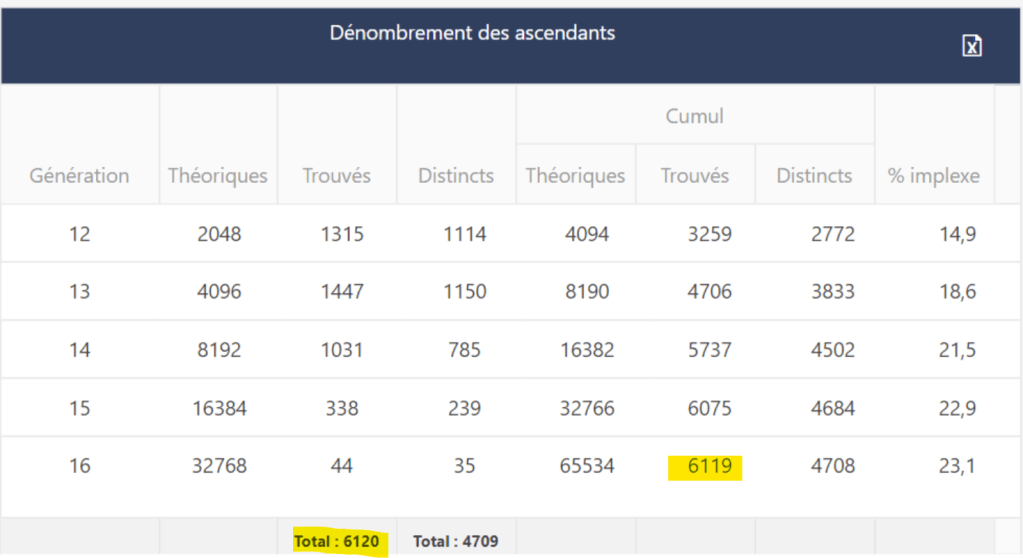Image resolution: width=1023 pixels, height=558 pixels.
Task: Click the Total : 4709 footer cell
Action: coord(455,541)
